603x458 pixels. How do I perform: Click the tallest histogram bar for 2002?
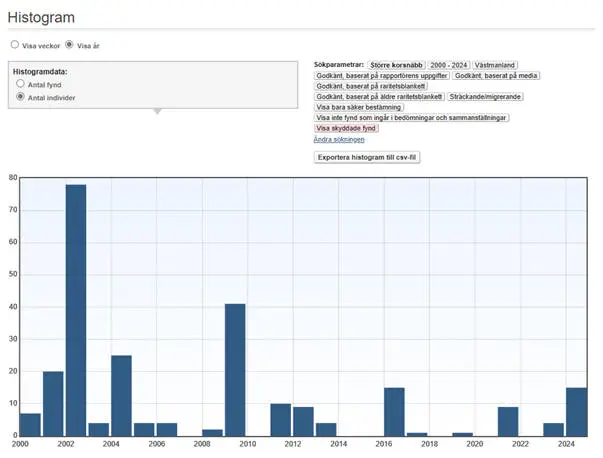click(76, 310)
